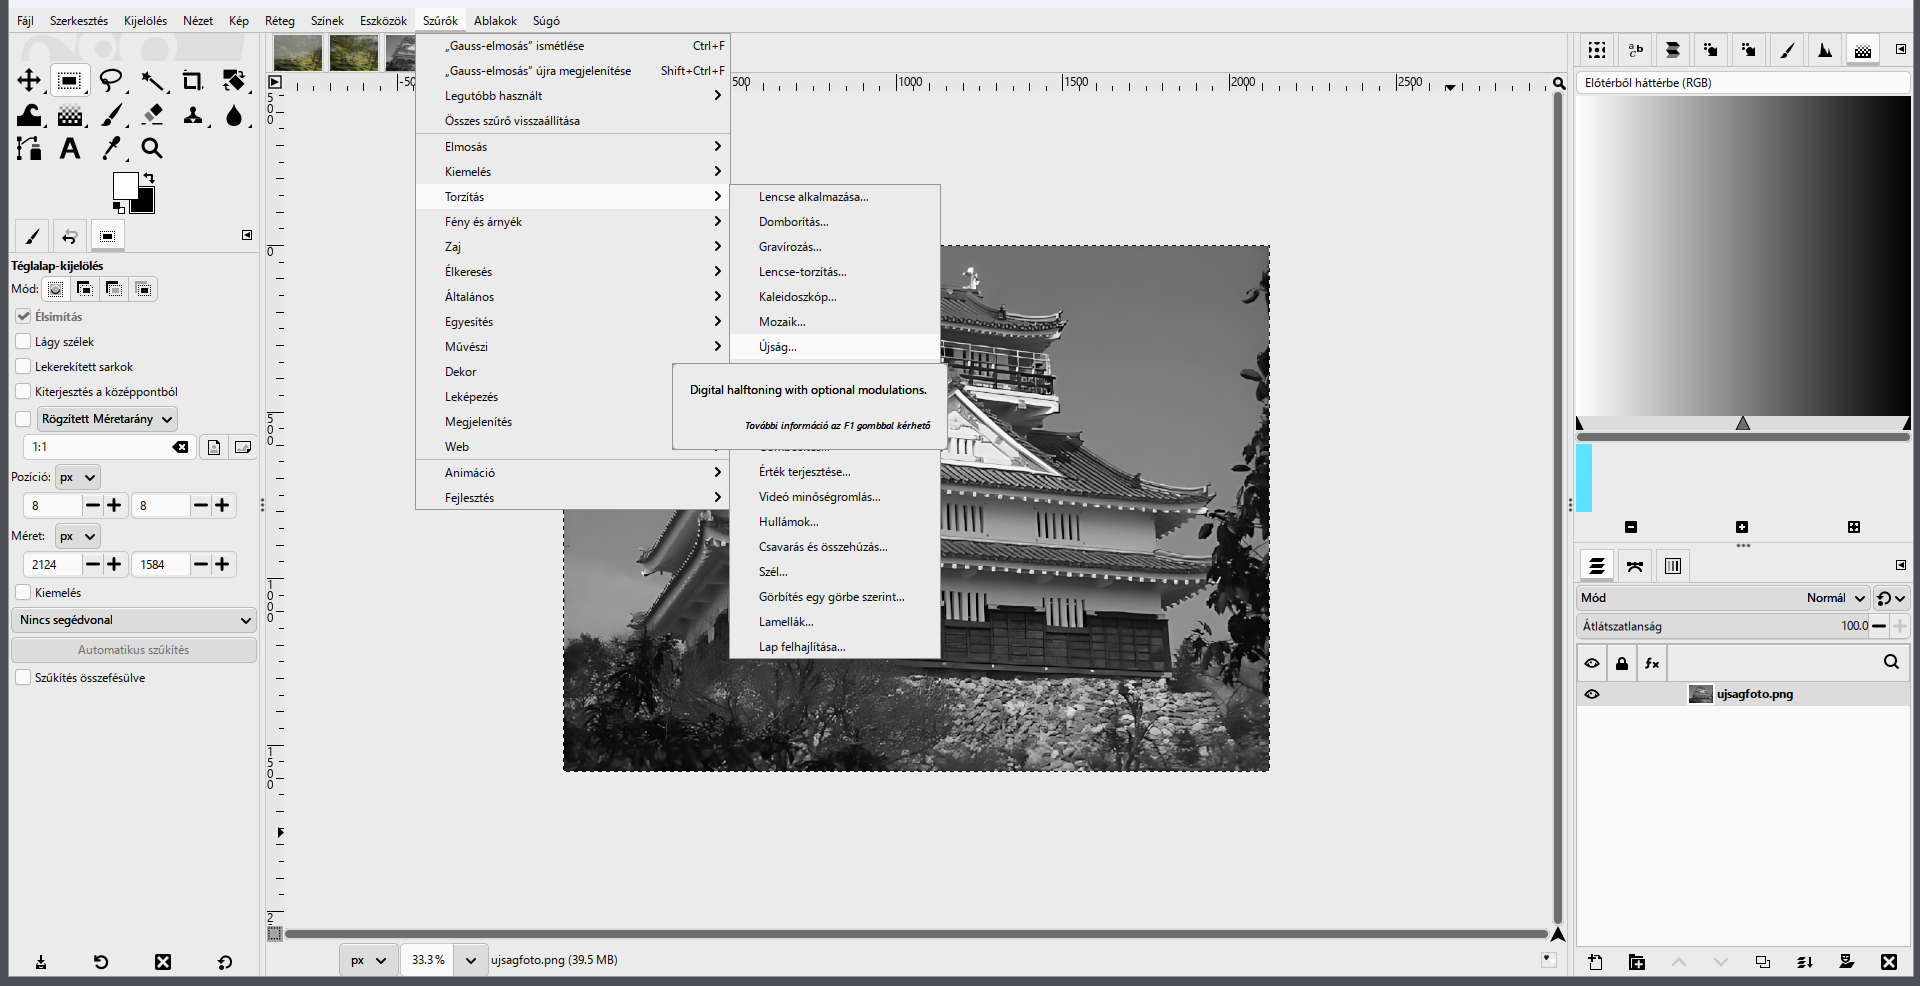Select the Color Picker eyedropper tool
Viewport: 1920px width, 986px height.
click(x=111, y=149)
